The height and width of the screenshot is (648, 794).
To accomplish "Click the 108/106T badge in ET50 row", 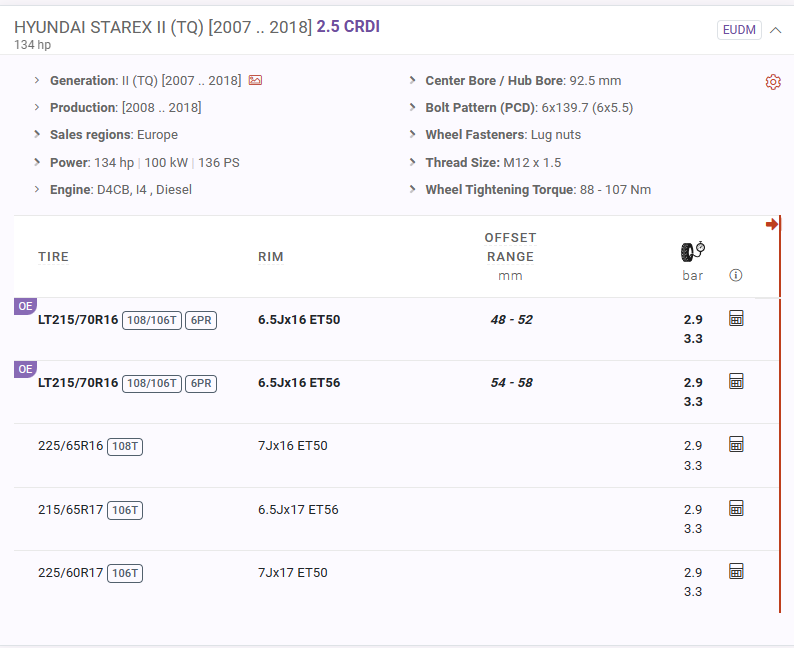I will tap(152, 320).
